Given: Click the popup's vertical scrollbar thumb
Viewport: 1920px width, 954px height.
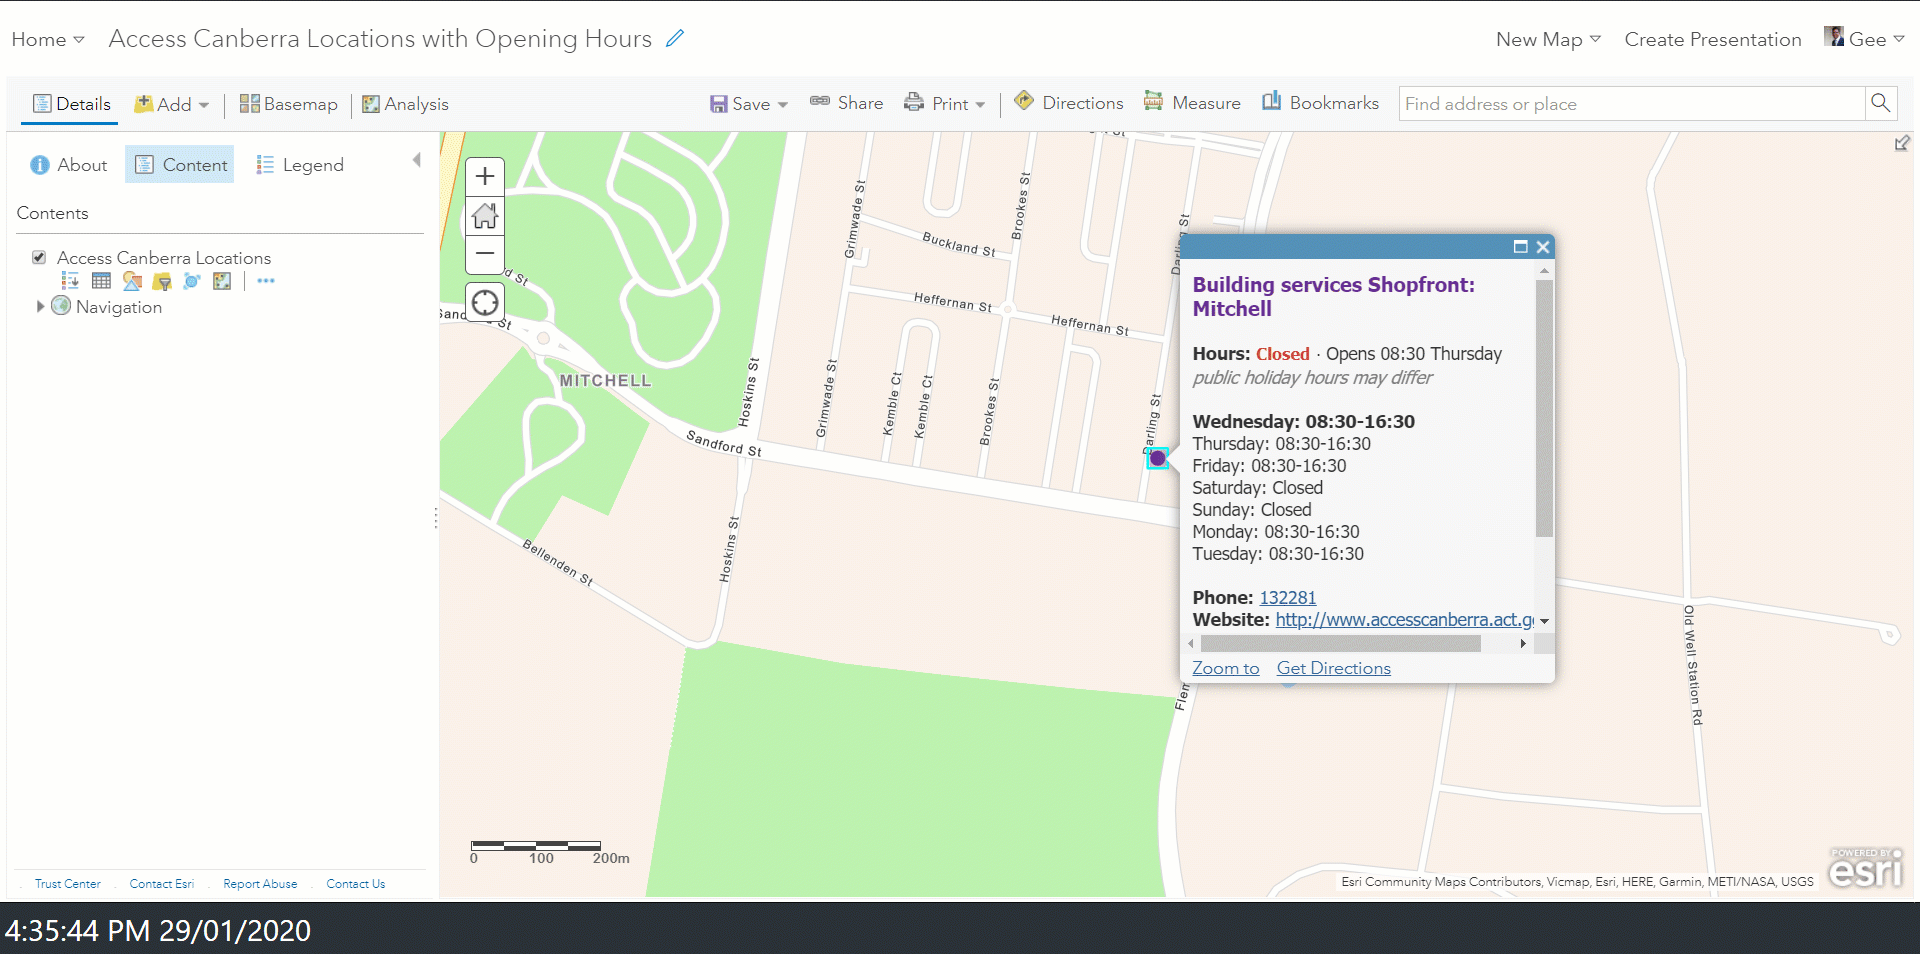Looking at the screenshot, I should pyautogui.click(x=1544, y=408).
